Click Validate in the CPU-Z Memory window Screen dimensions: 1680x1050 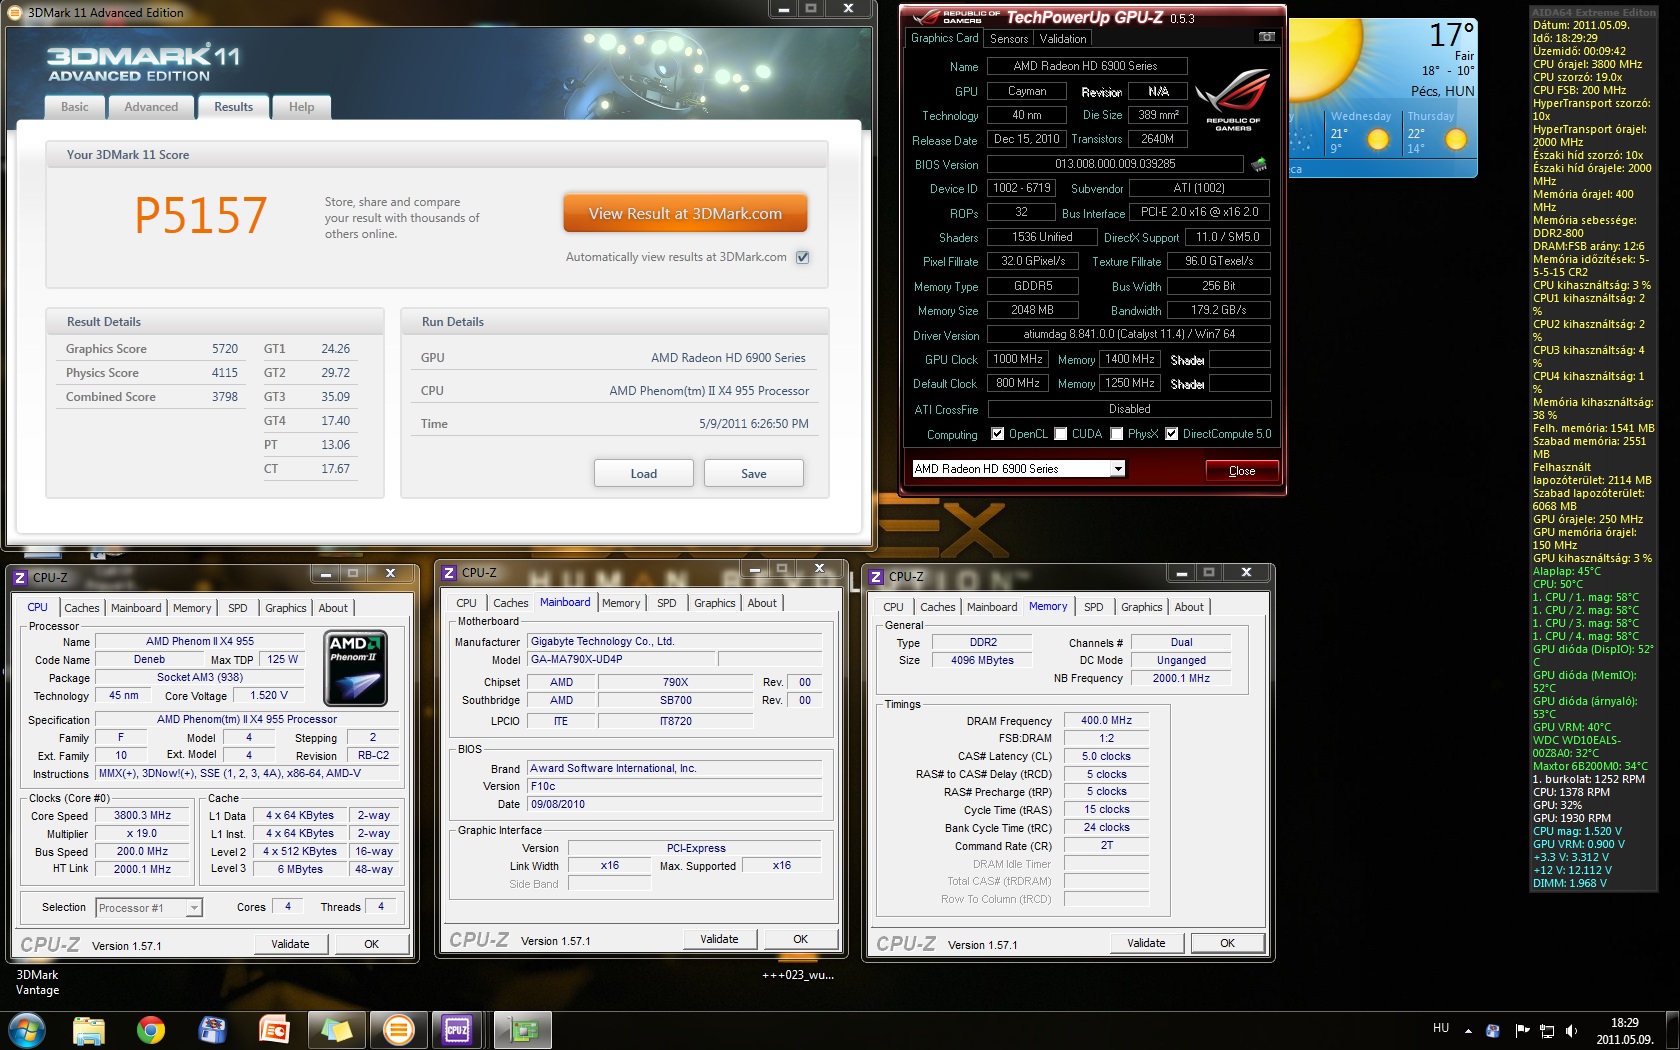[x=1146, y=943]
